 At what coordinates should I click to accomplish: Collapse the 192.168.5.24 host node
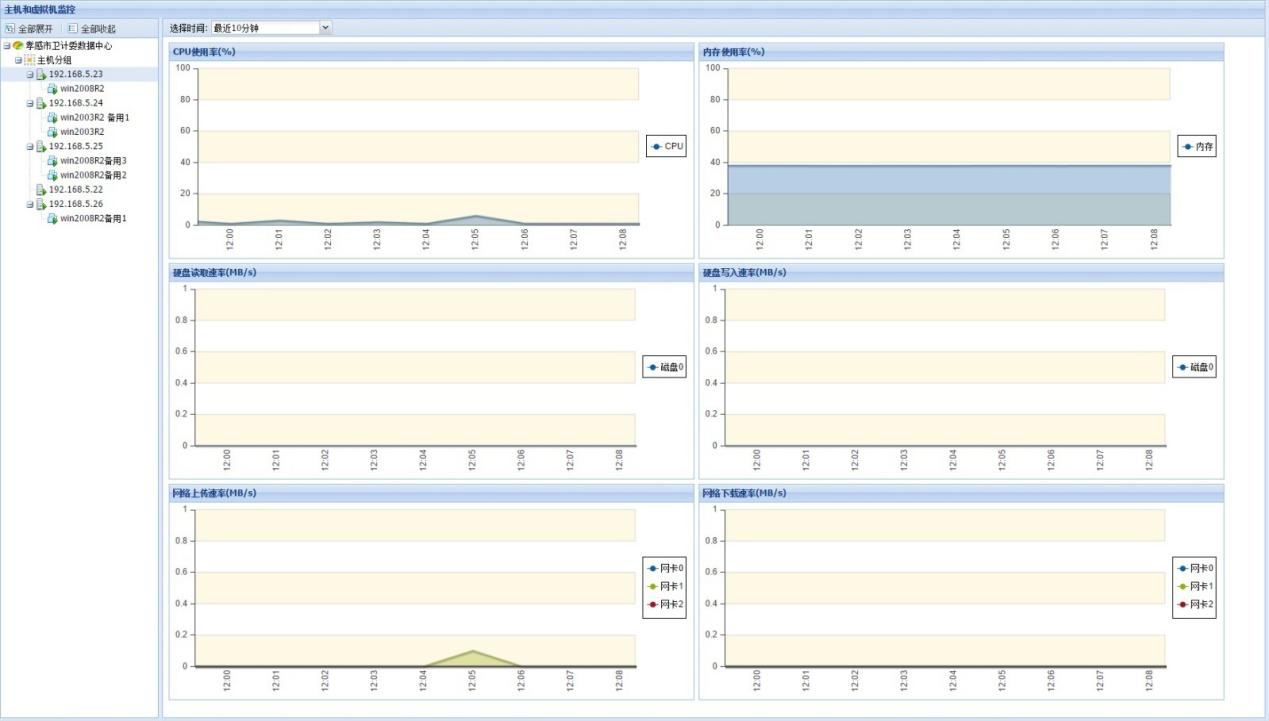point(30,103)
